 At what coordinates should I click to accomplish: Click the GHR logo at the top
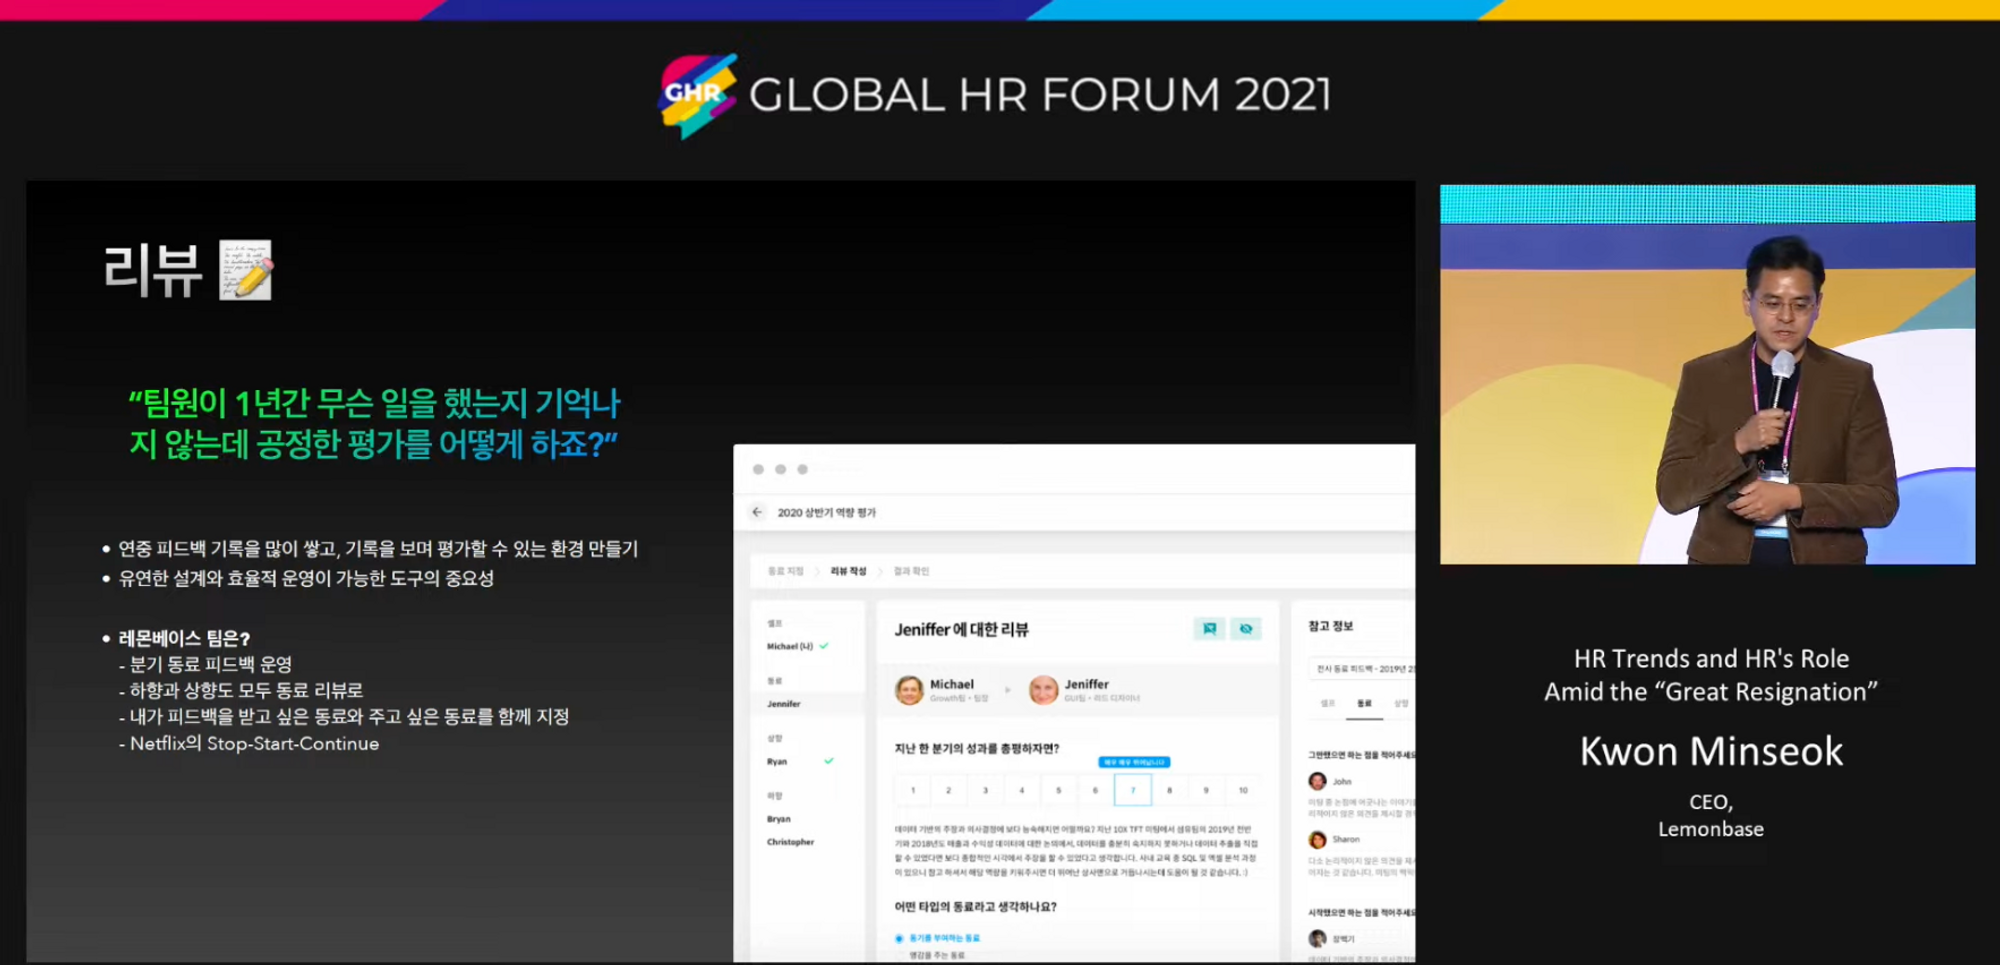(698, 96)
